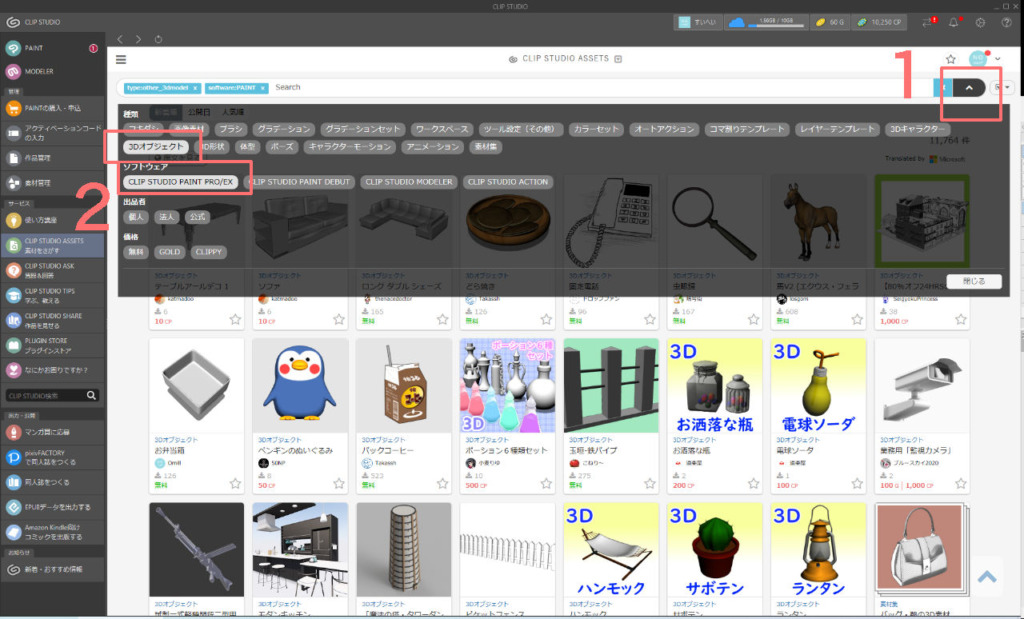Open the user avatar in Assets header
This screenshot has height=619, width=1024.
(977, 59)
